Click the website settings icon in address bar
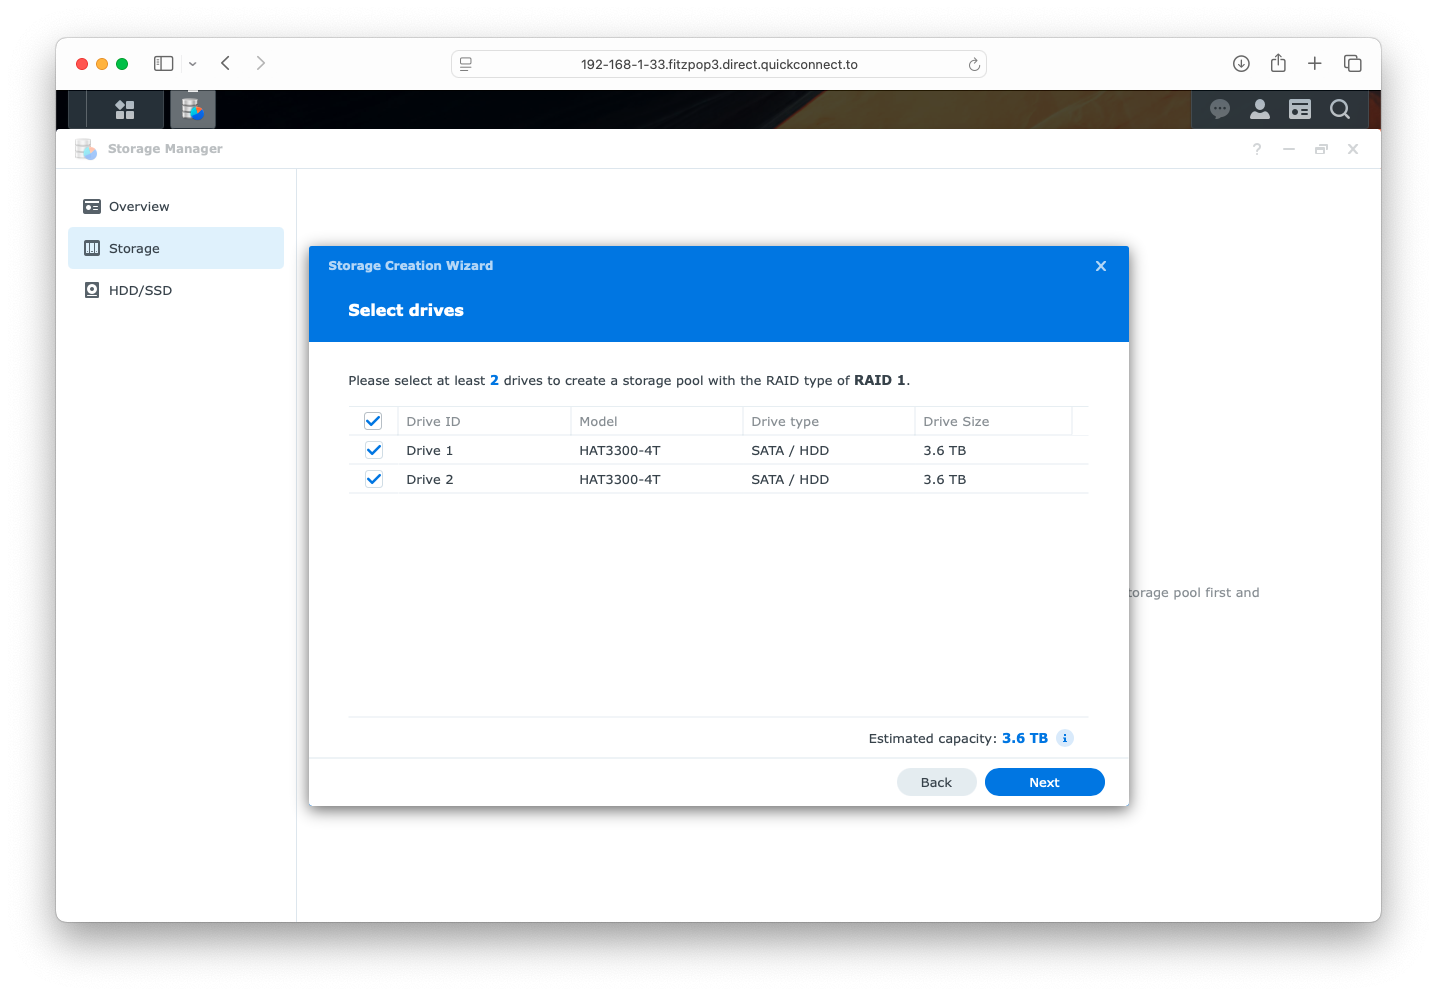Viewport: 1437px width, 996px height. [466, 64]
